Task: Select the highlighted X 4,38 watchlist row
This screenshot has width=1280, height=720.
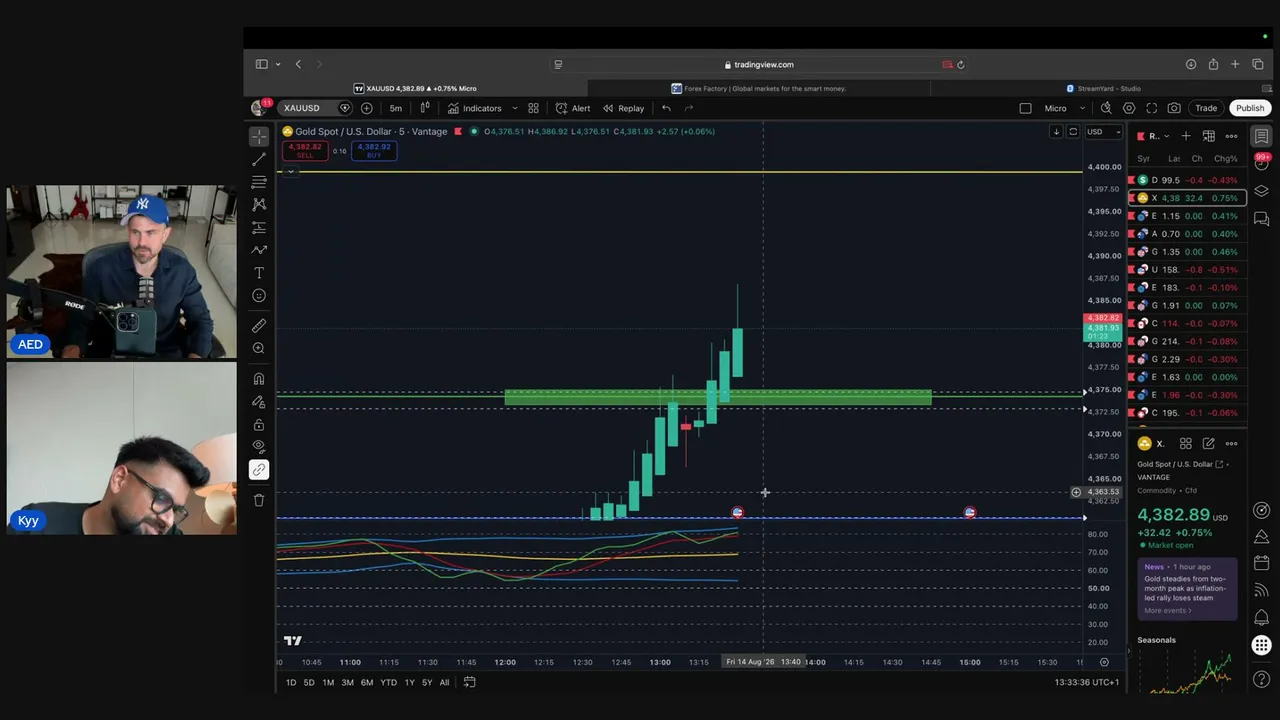Action: point(1186,198)
